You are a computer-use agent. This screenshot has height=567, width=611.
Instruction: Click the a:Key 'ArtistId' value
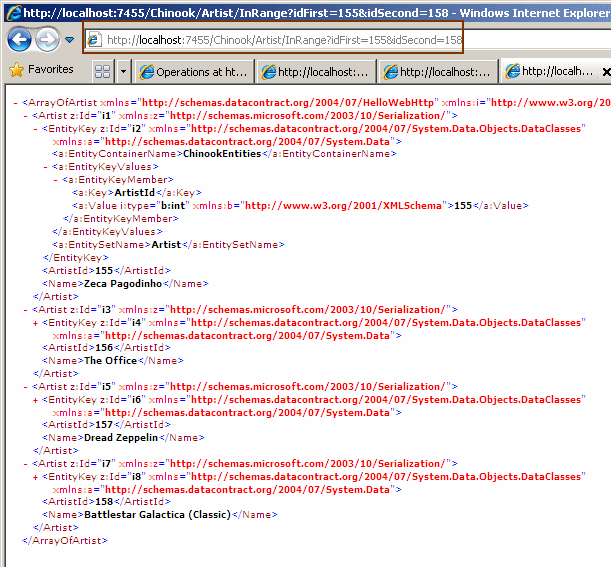pos(134,193)
